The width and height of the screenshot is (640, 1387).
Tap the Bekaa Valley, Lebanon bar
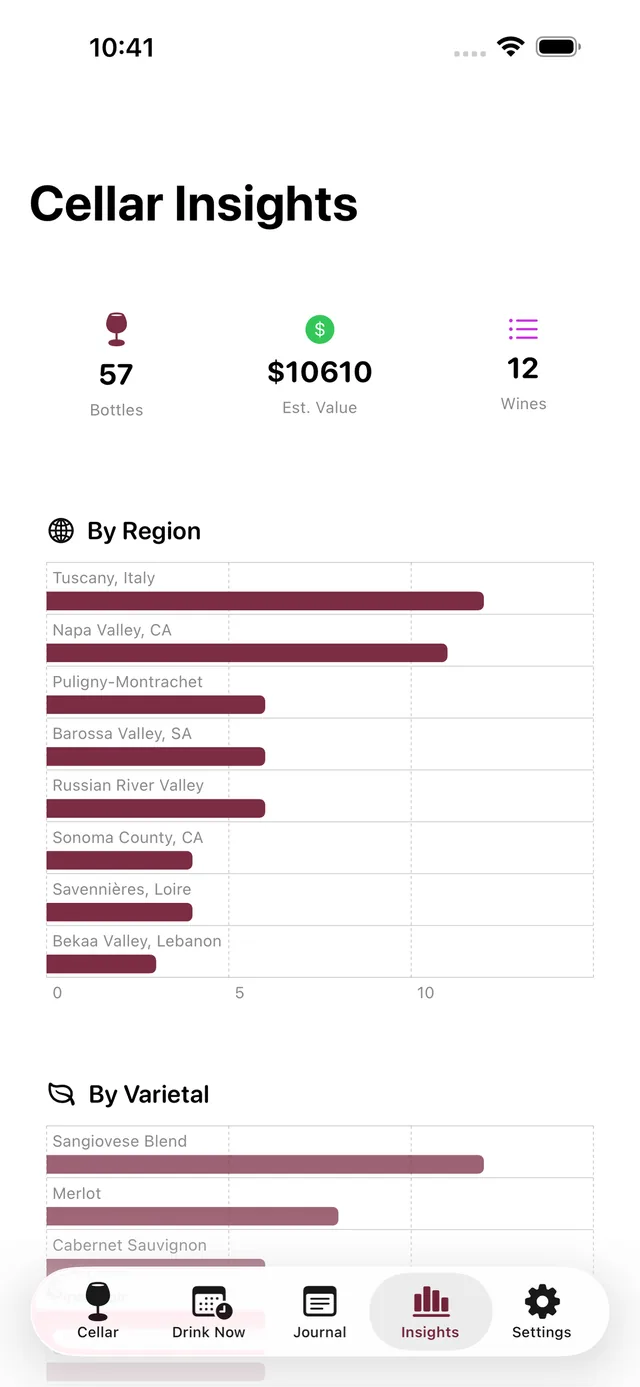[x=101, y=964]
